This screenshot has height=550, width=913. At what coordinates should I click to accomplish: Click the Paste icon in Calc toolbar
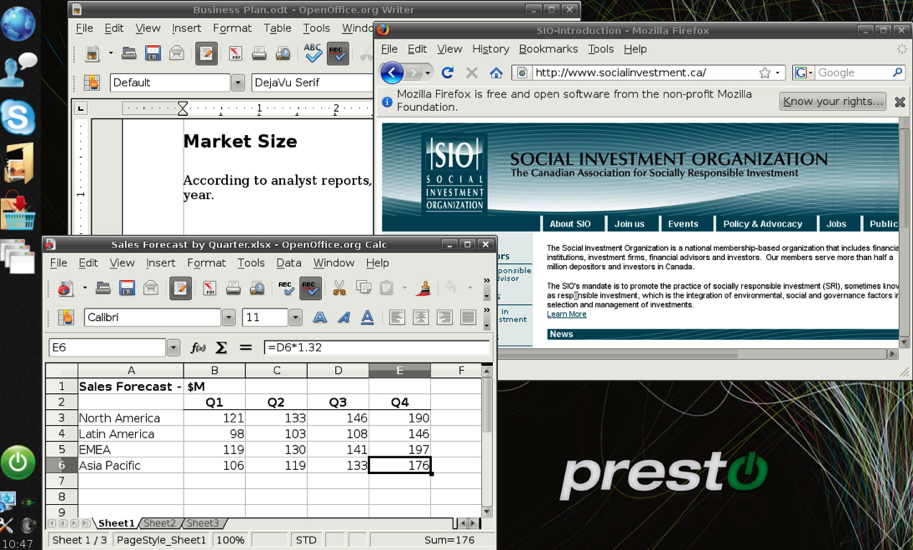tap(386, 288)
